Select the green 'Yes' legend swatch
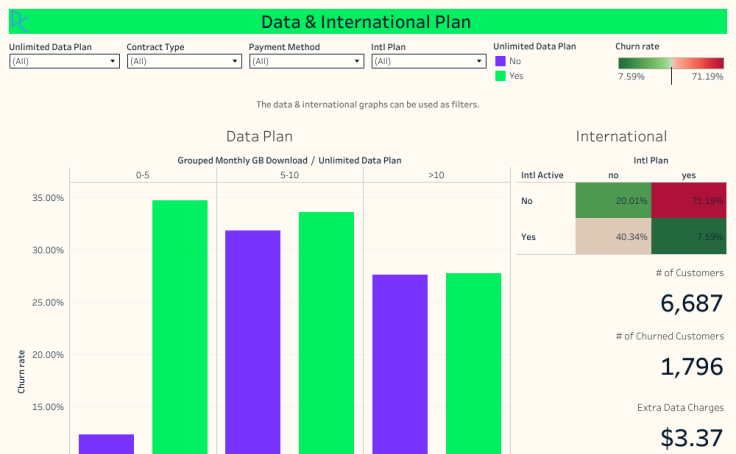736x454 pixels. click(500, 76)
